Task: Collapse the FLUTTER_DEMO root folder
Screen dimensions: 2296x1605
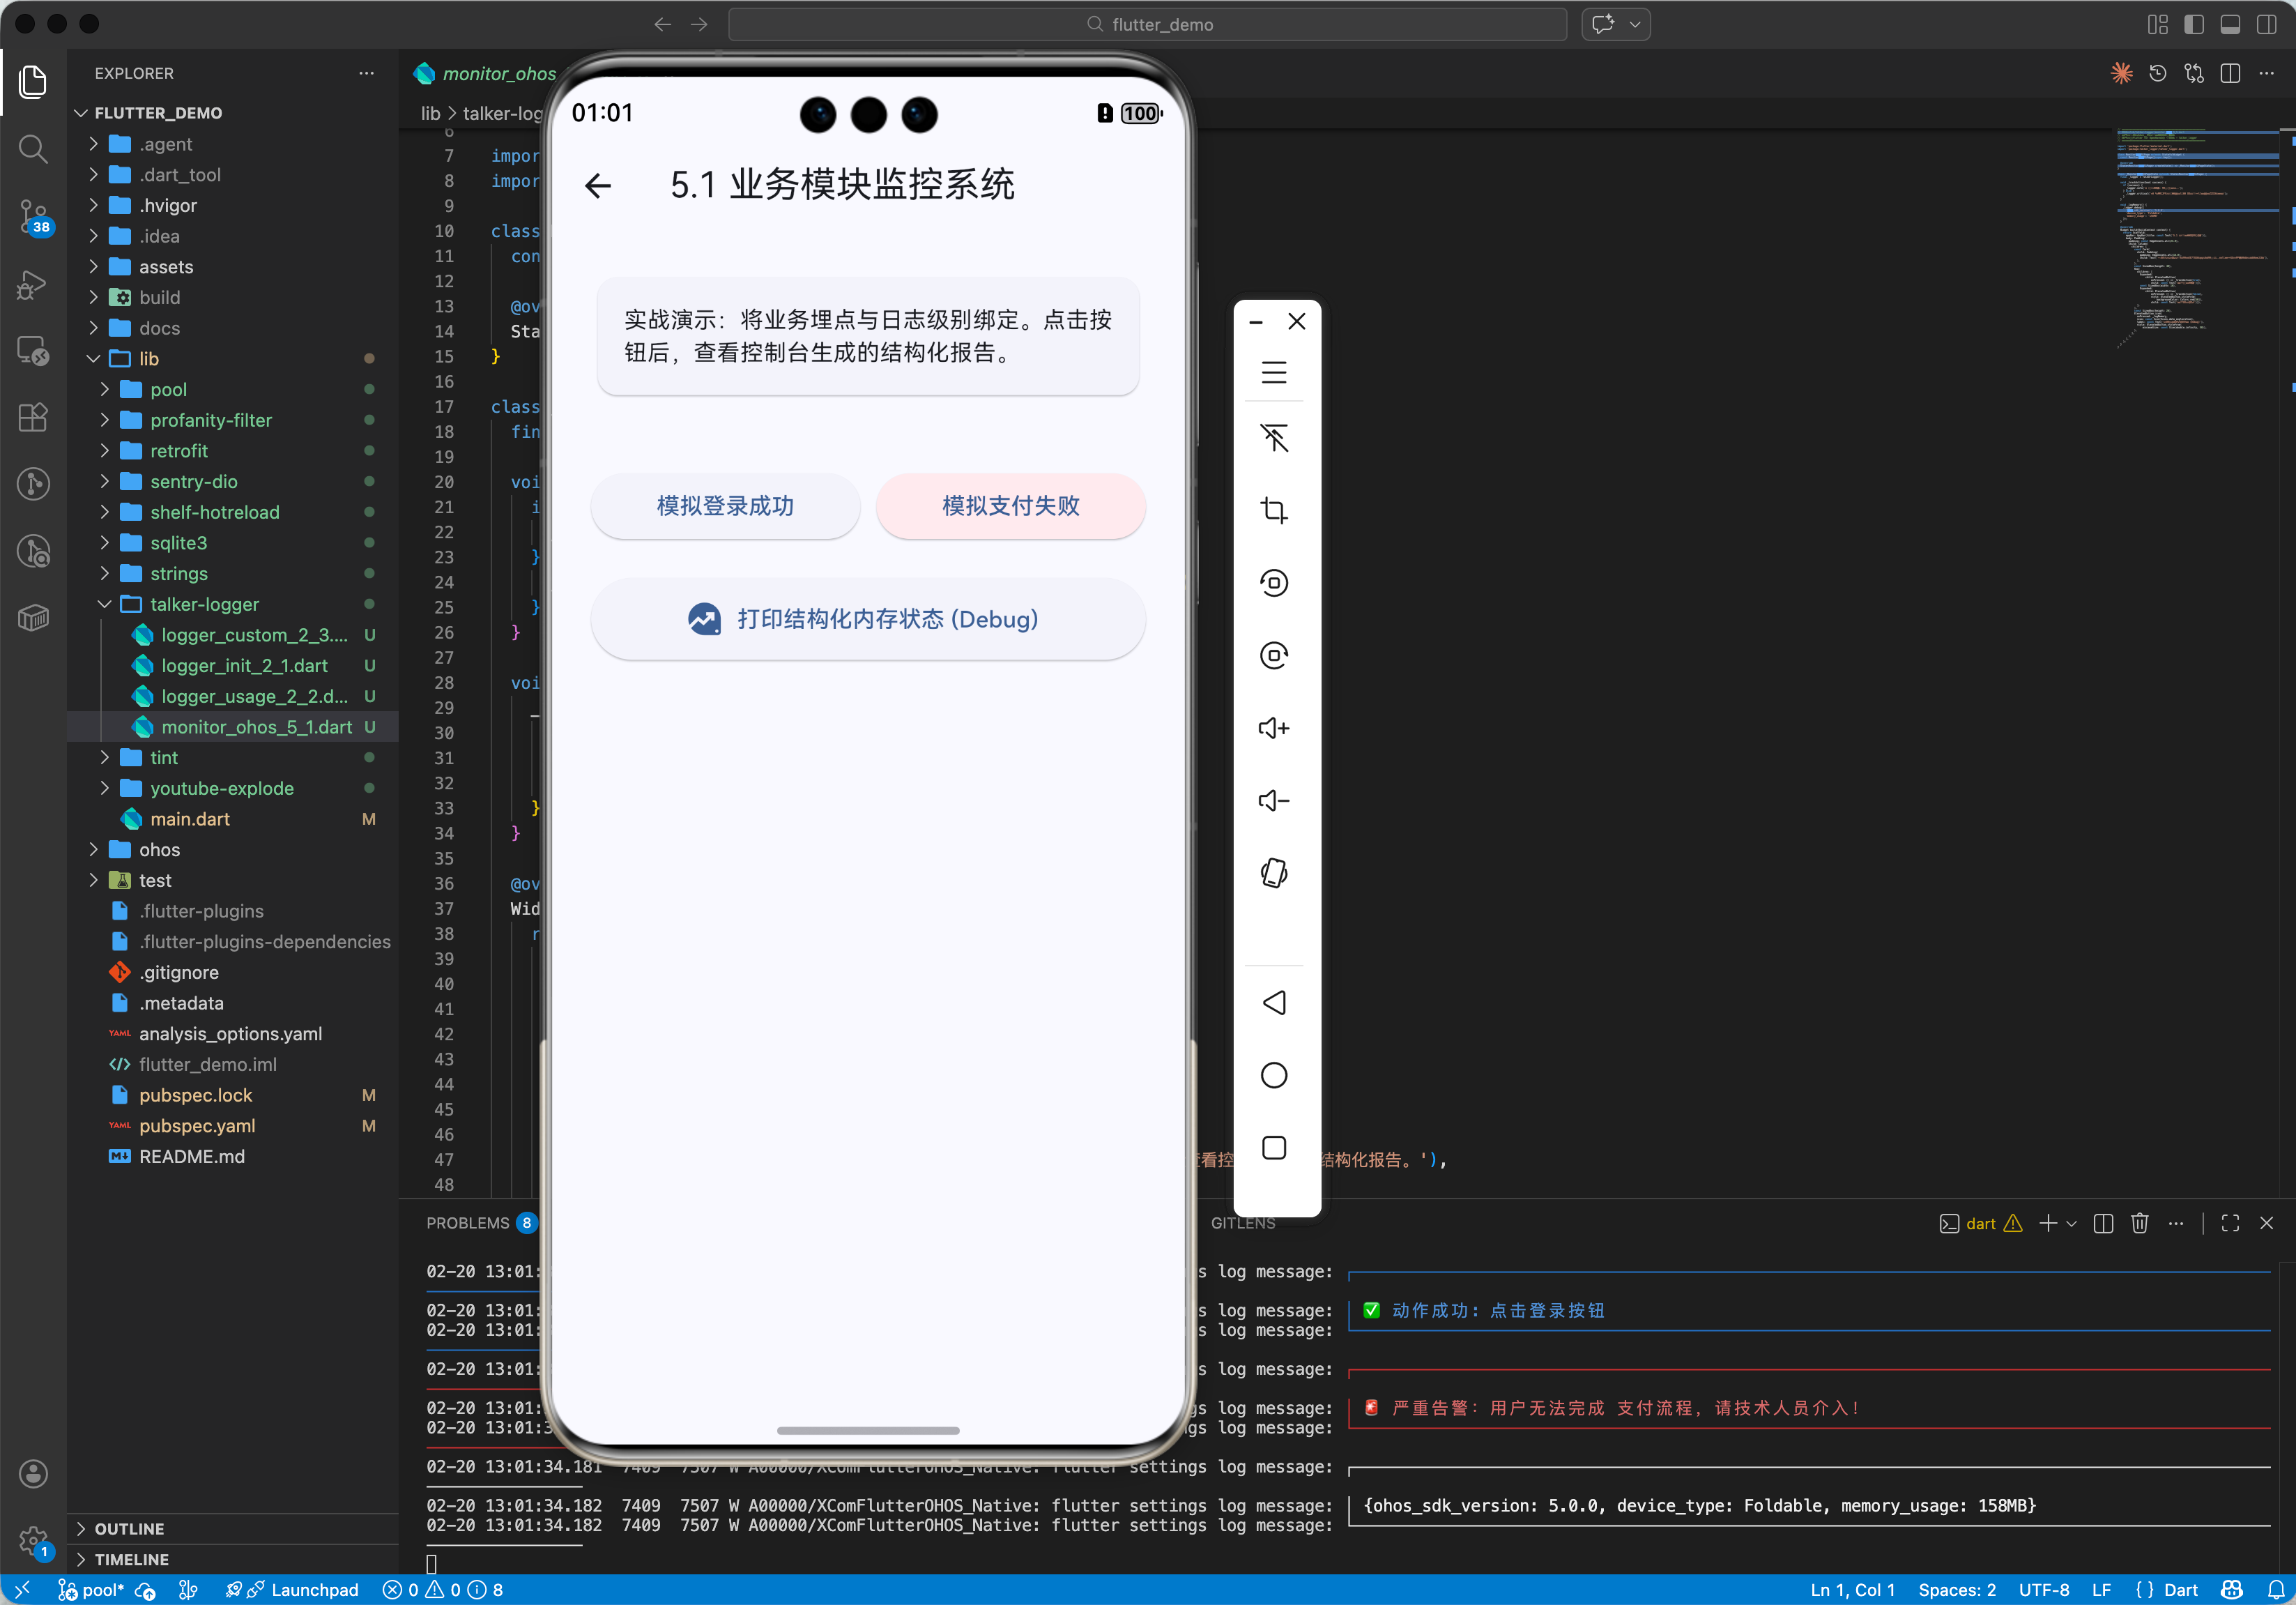Action: point(81,113)
